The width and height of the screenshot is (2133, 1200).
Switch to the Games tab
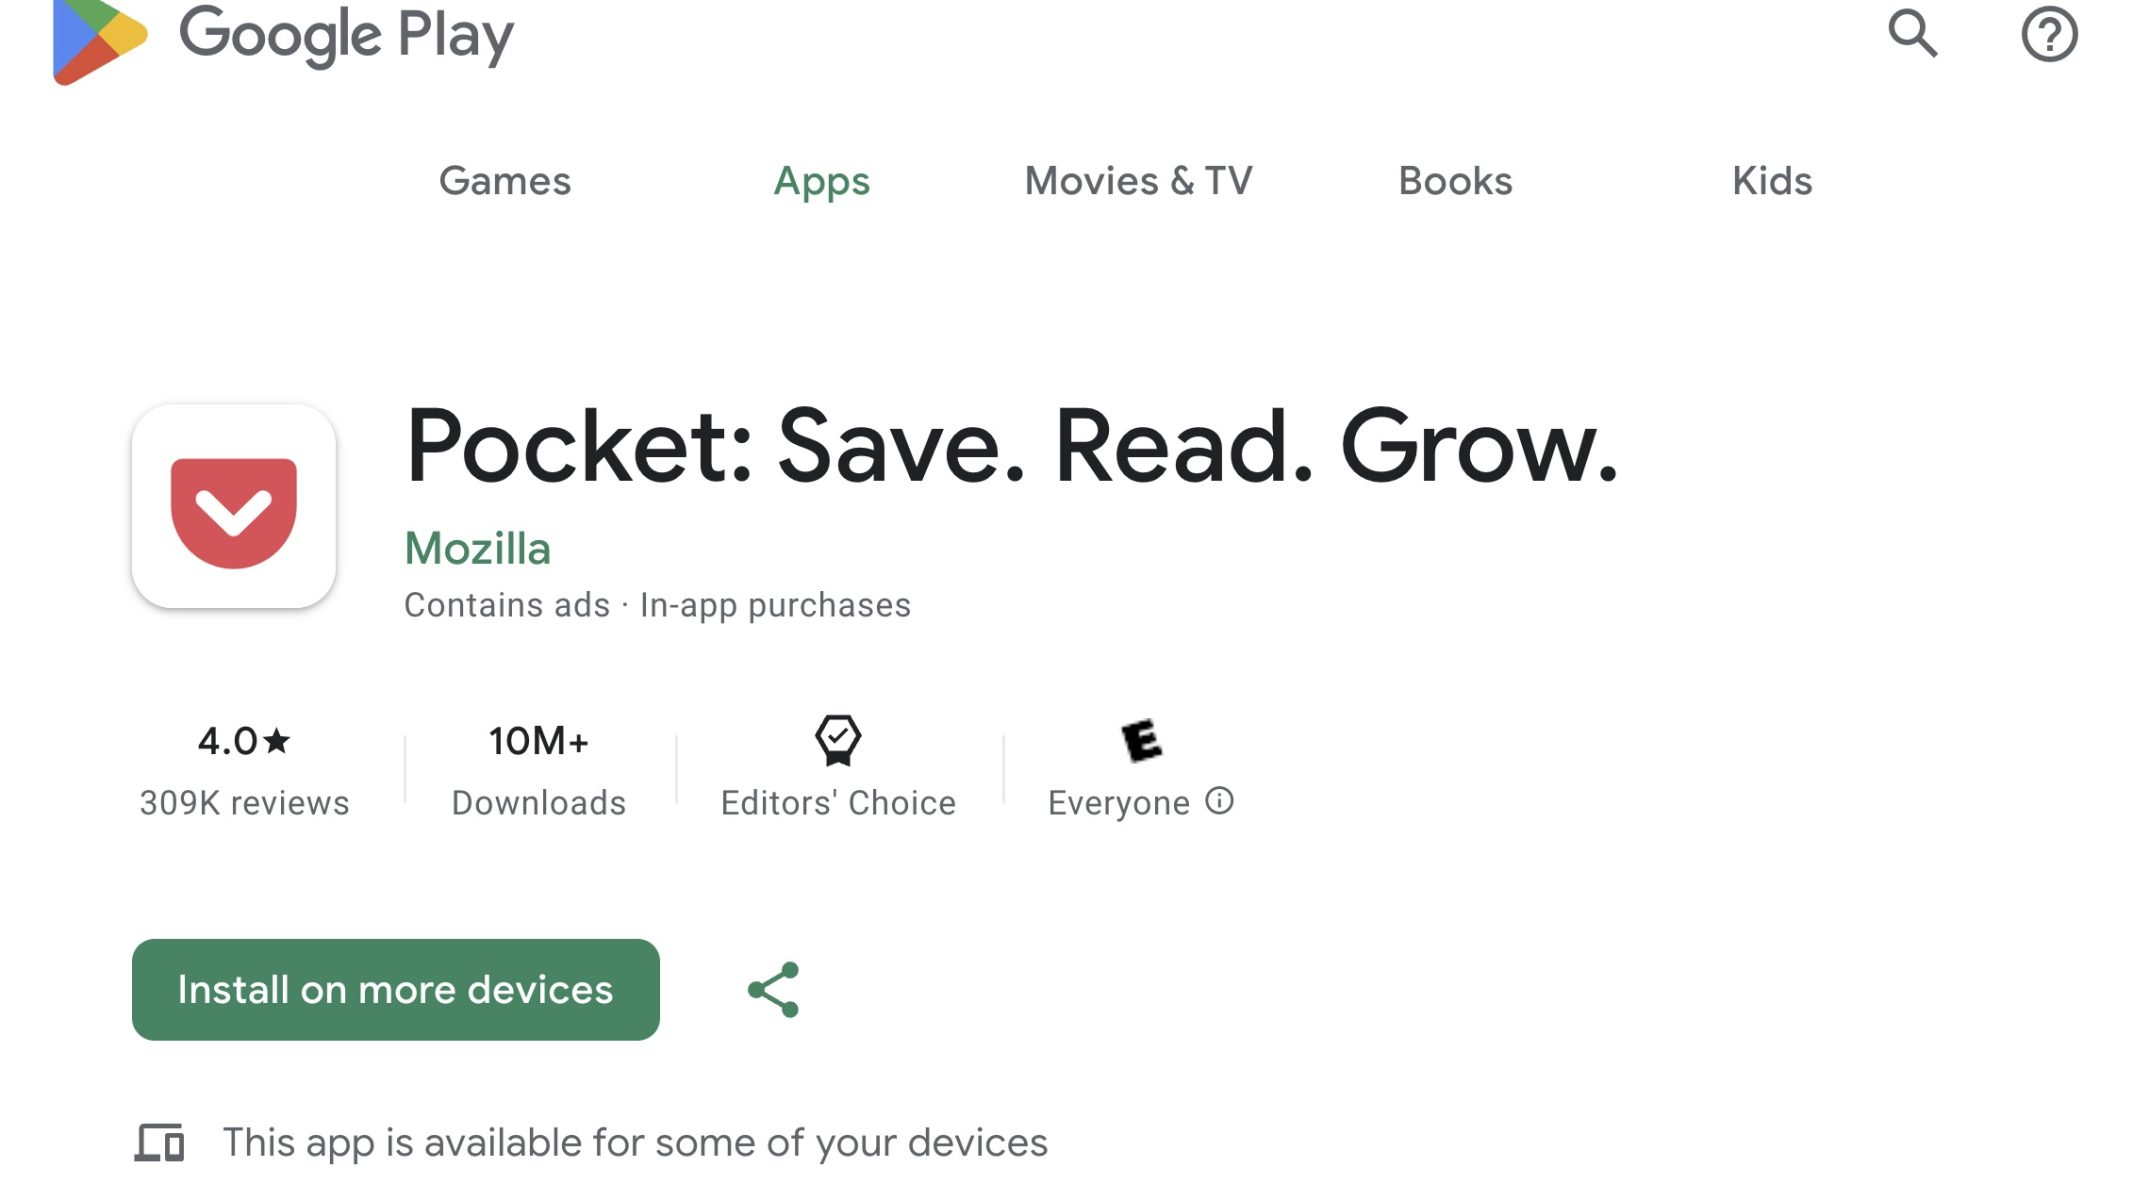505,181
